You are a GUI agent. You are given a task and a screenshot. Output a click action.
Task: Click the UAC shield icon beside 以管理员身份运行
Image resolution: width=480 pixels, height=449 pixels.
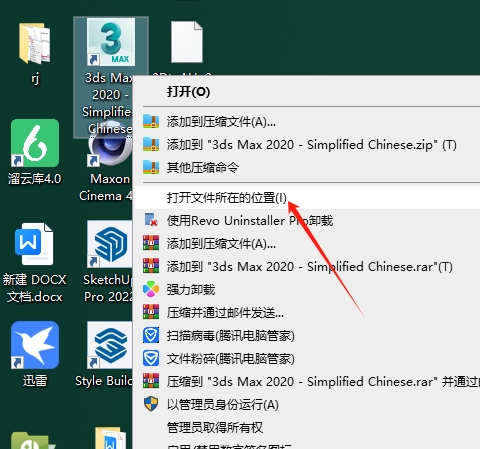pyautogui.click(x=151, y=404)
